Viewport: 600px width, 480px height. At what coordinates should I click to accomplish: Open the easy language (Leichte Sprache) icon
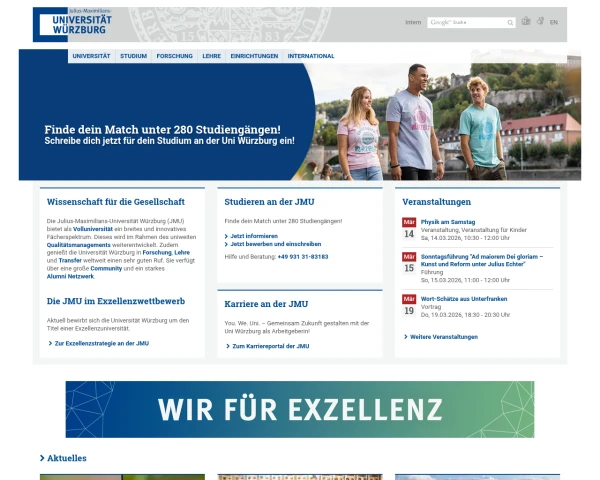pos(526,21)
